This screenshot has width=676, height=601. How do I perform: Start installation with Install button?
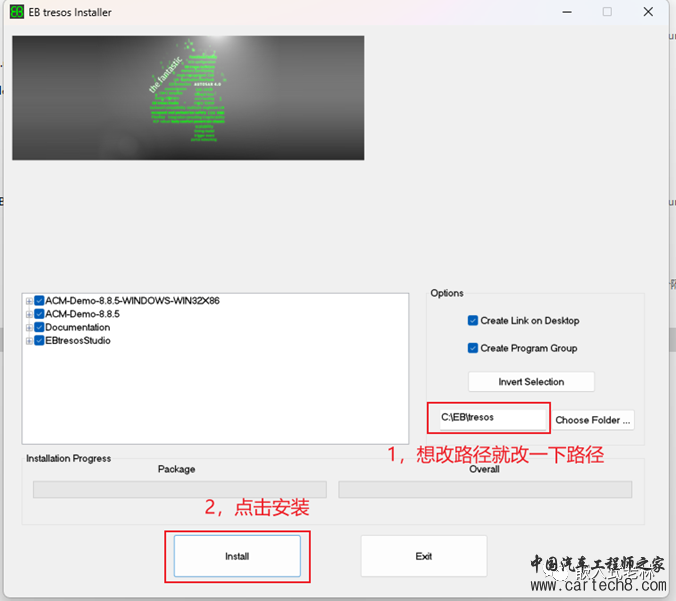click(237, 556)
